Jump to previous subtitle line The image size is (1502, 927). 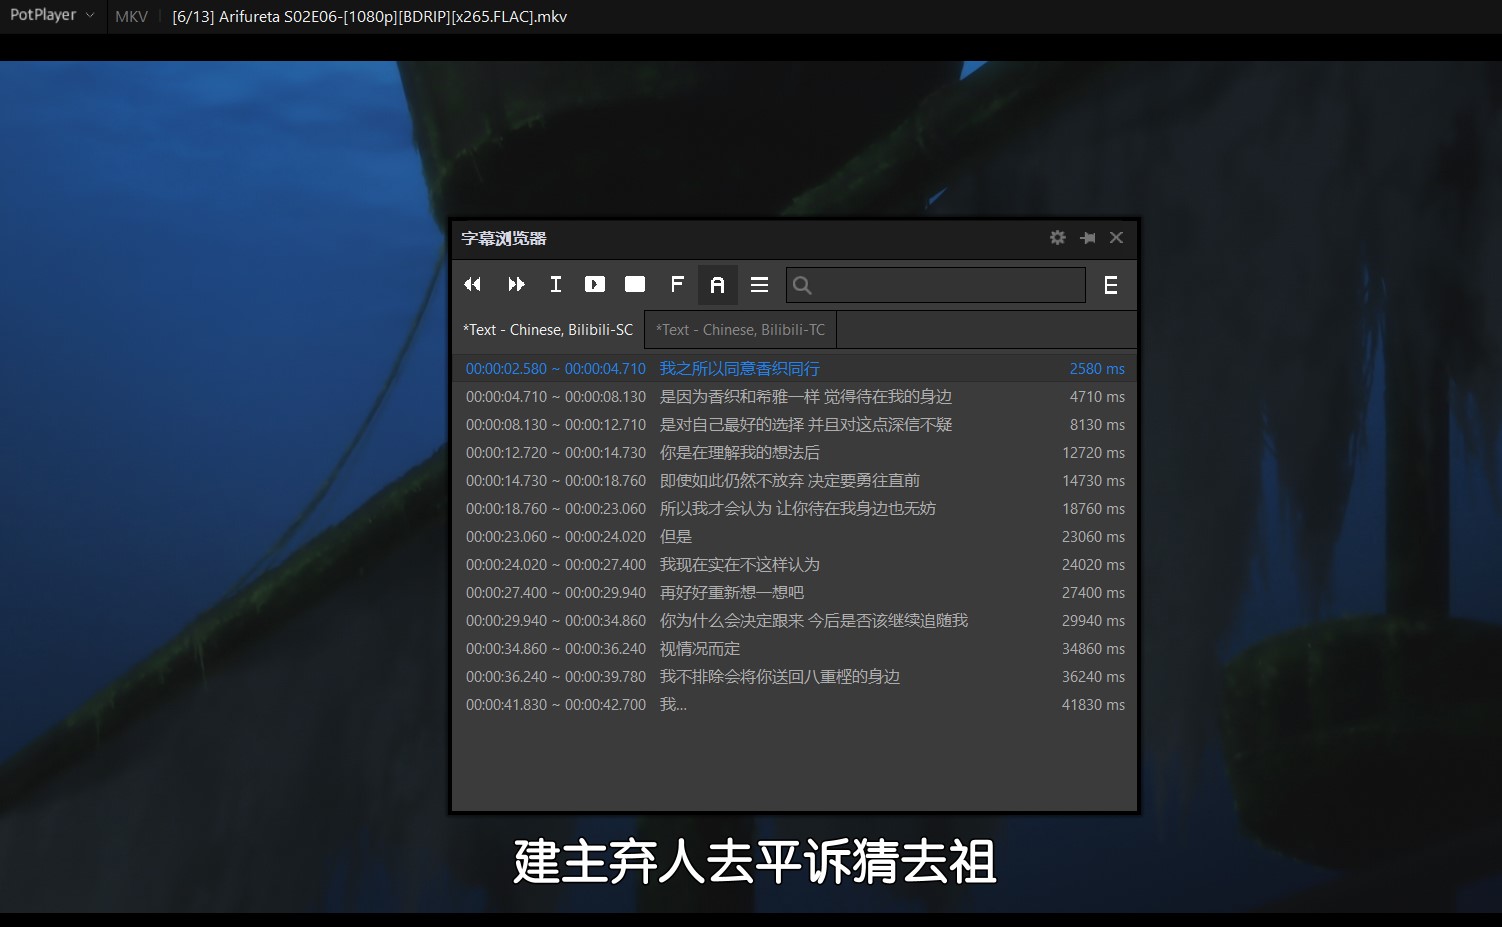point(473,285)
